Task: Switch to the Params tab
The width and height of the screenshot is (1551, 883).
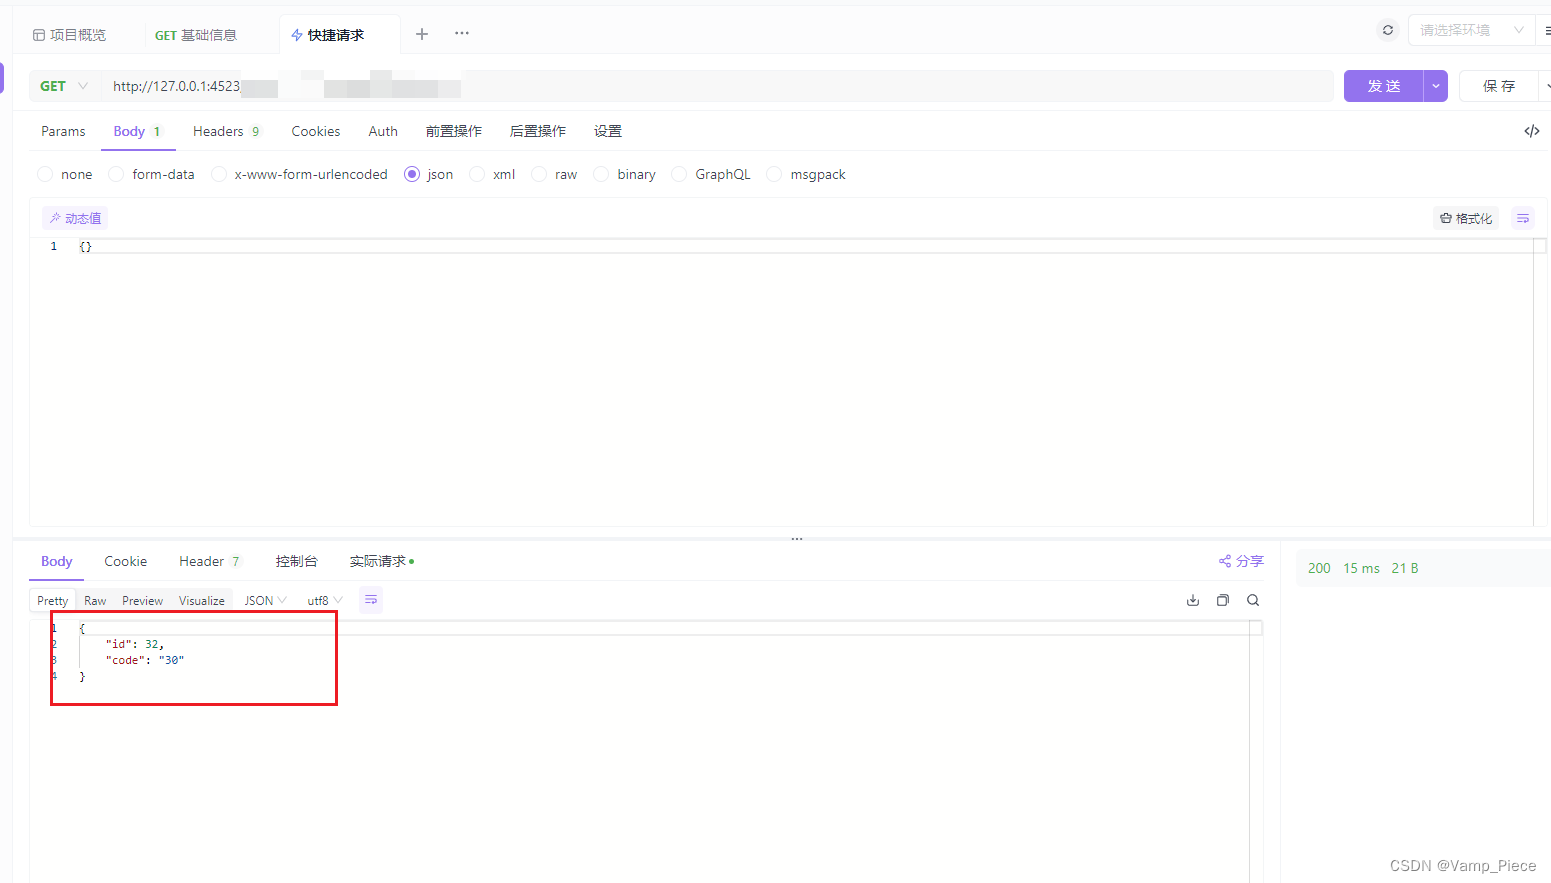Action: click(x=63, y=131)
